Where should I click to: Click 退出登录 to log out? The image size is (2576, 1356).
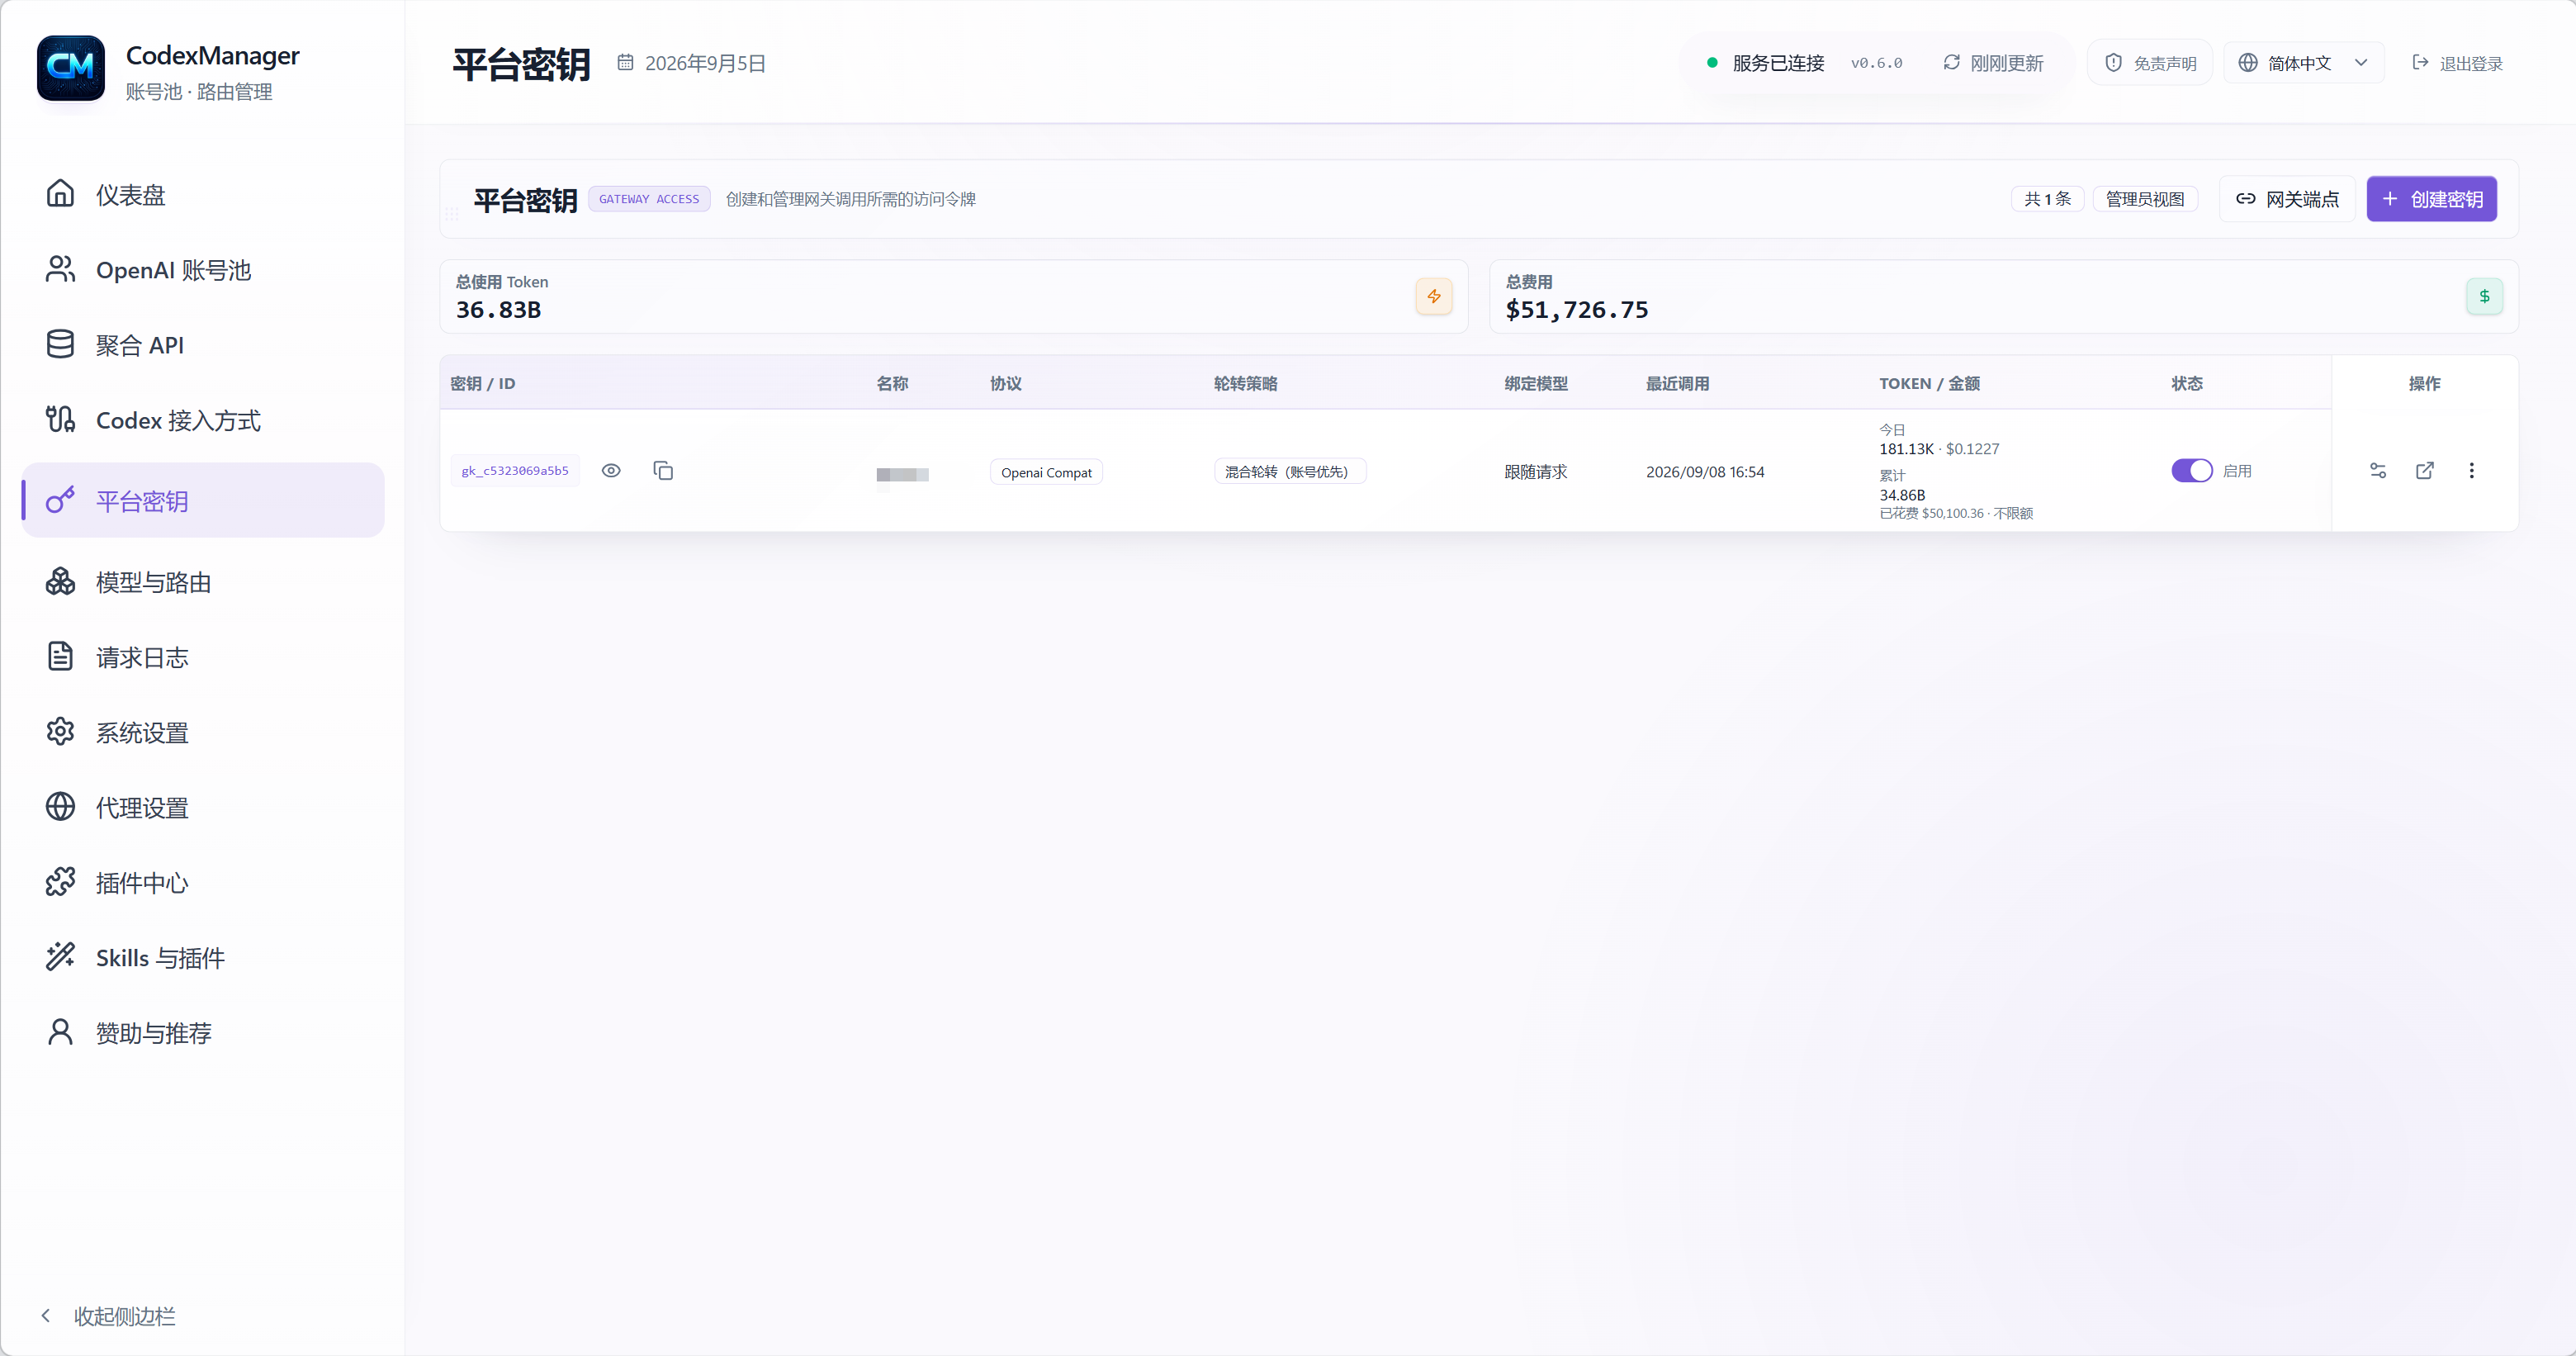[x=2458, y=63]
